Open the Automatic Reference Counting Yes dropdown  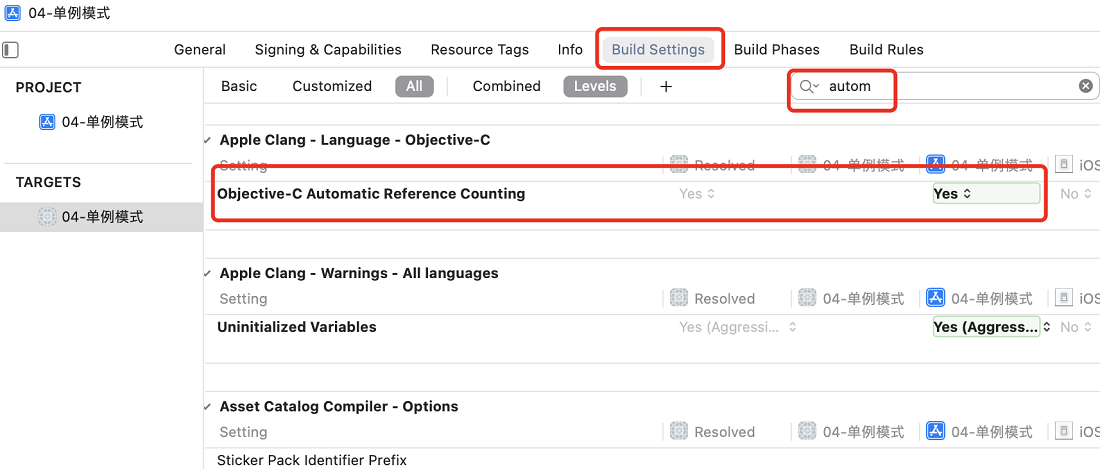(986, 193)
